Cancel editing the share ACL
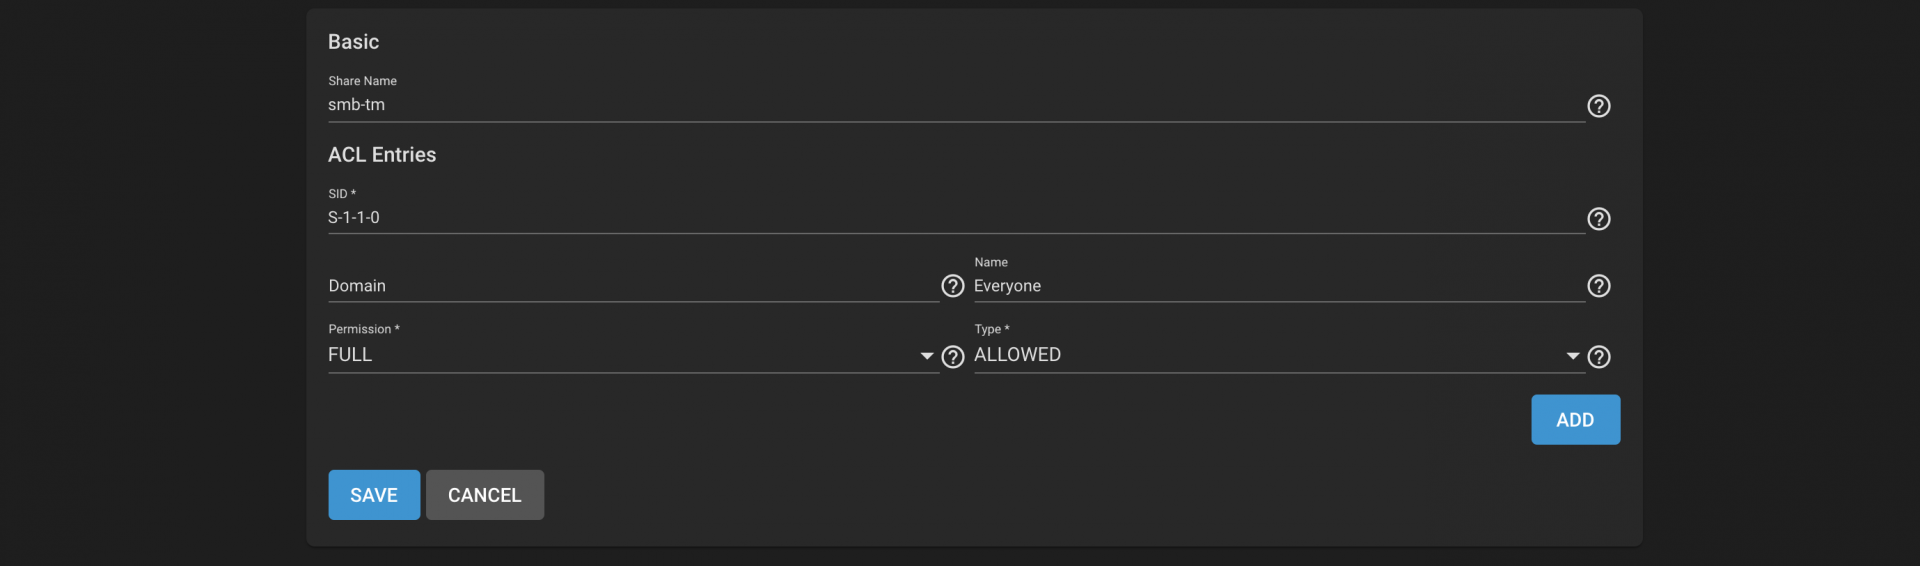Screen dimensions: 1920x566 [485, 495]
